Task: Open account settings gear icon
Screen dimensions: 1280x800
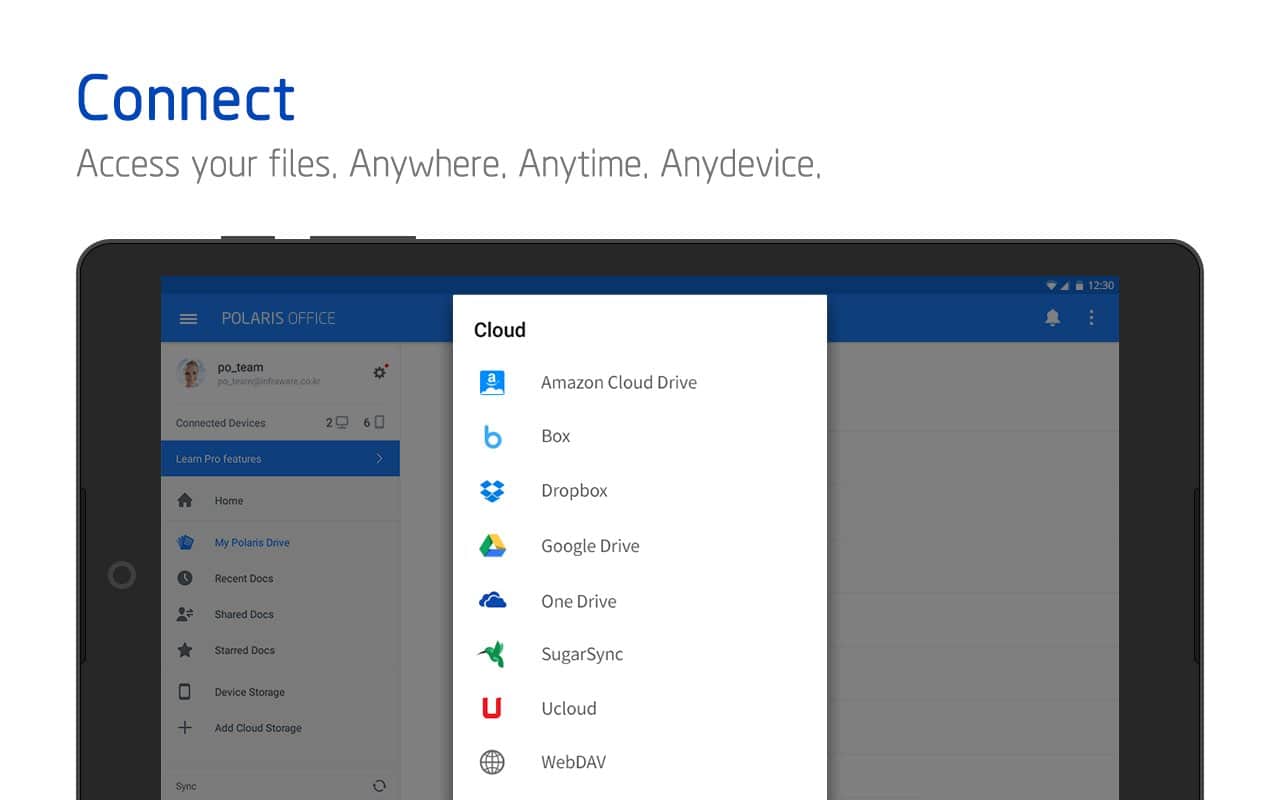Action: click(379, 372)
